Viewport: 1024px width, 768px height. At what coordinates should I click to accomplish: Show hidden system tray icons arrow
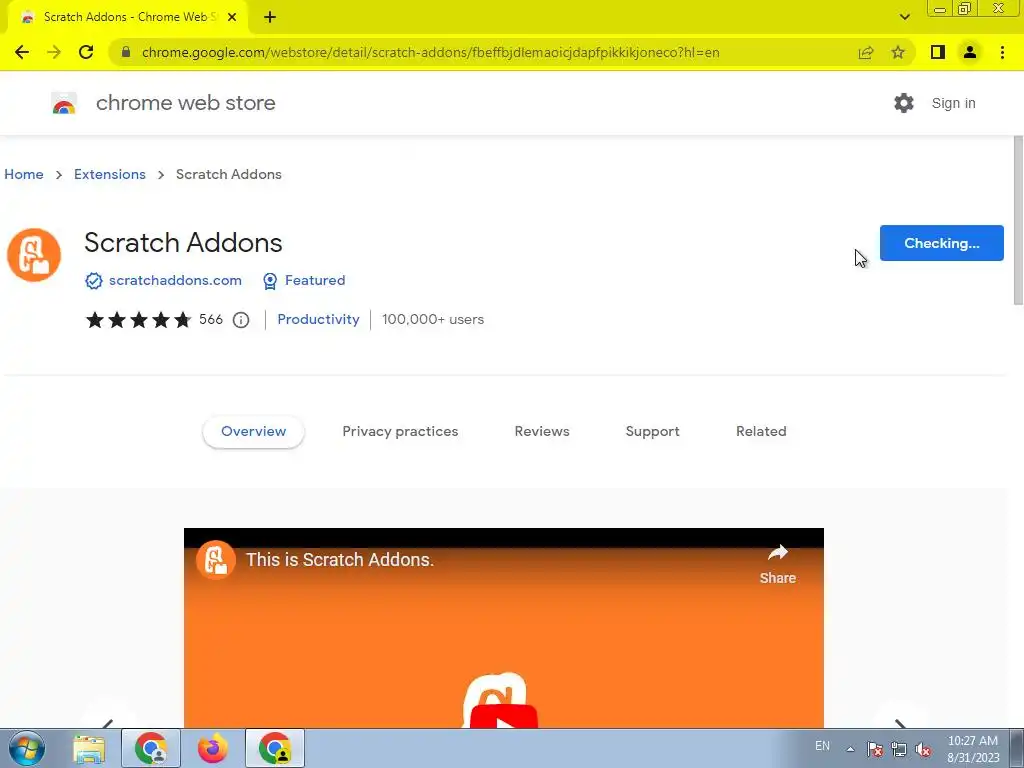850,749
